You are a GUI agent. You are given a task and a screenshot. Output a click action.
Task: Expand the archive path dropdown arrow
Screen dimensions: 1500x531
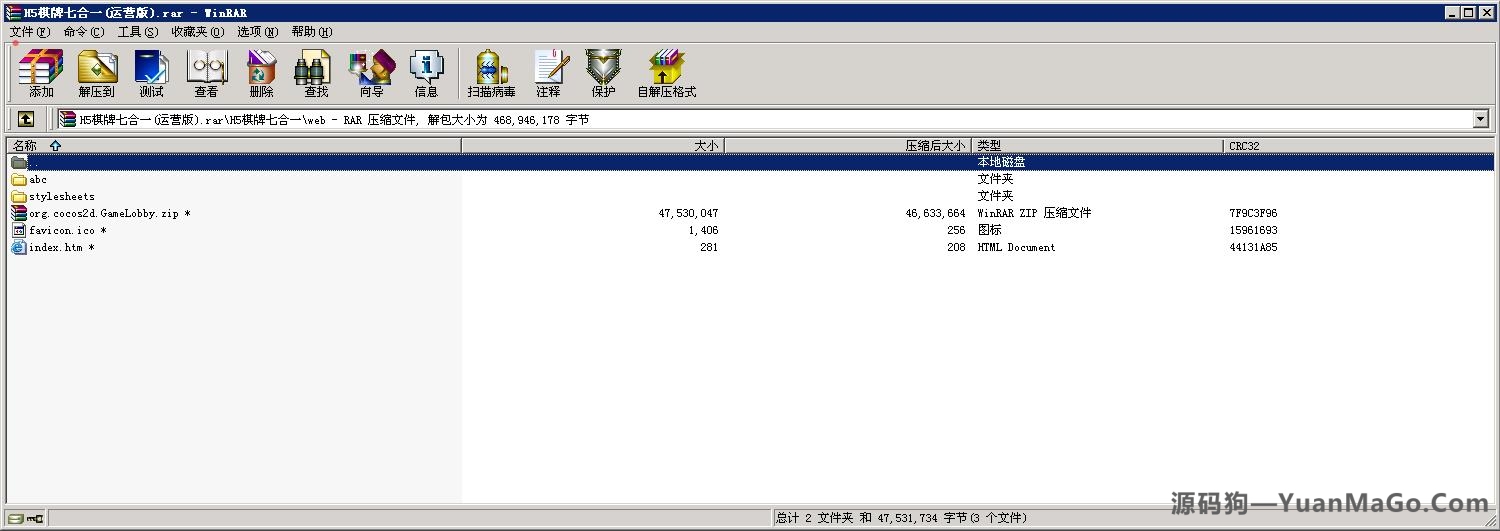(x=1480, y=119)
